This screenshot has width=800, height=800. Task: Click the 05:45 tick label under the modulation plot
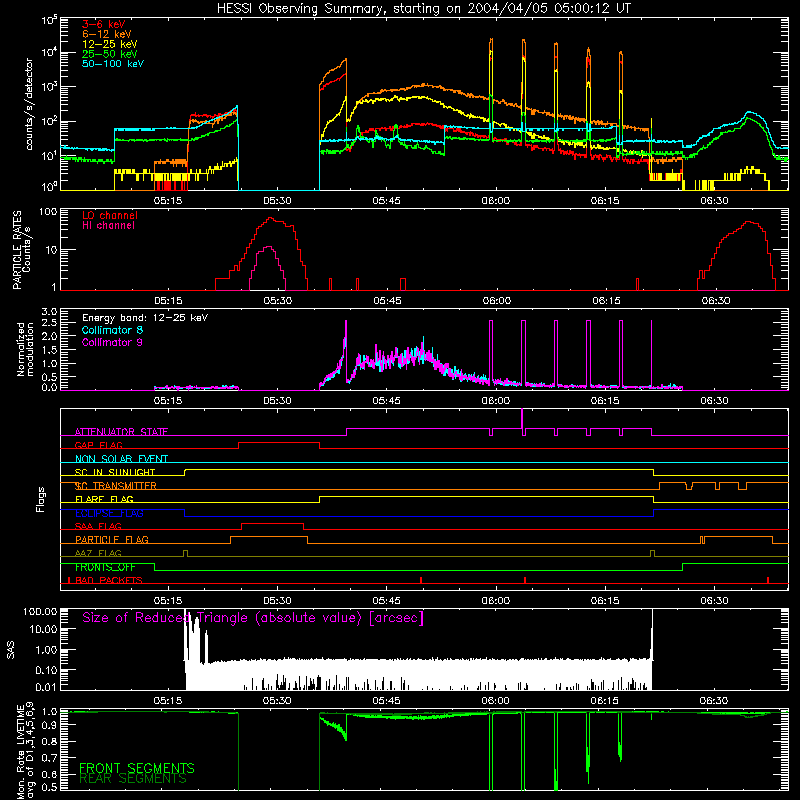(387, 401)
